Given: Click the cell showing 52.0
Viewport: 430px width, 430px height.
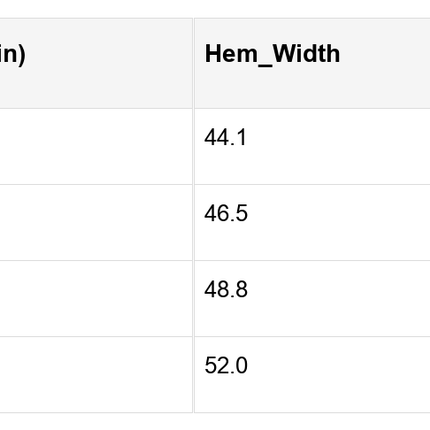Looking at the screenshot, I should 312,374.
